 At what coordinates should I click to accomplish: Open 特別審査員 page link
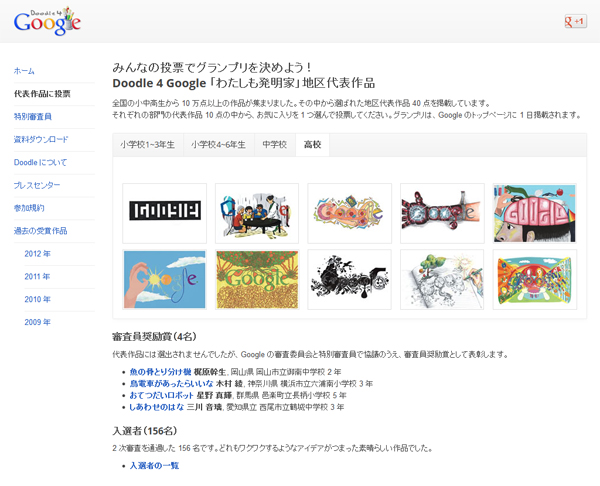click(33, 116)
